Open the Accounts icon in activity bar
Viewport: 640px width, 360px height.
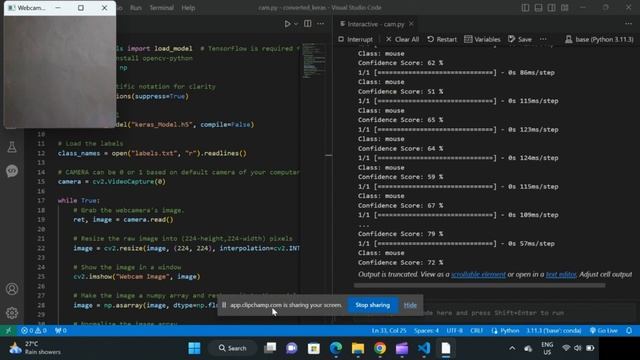pyautogui.click(x=12, y=289)
